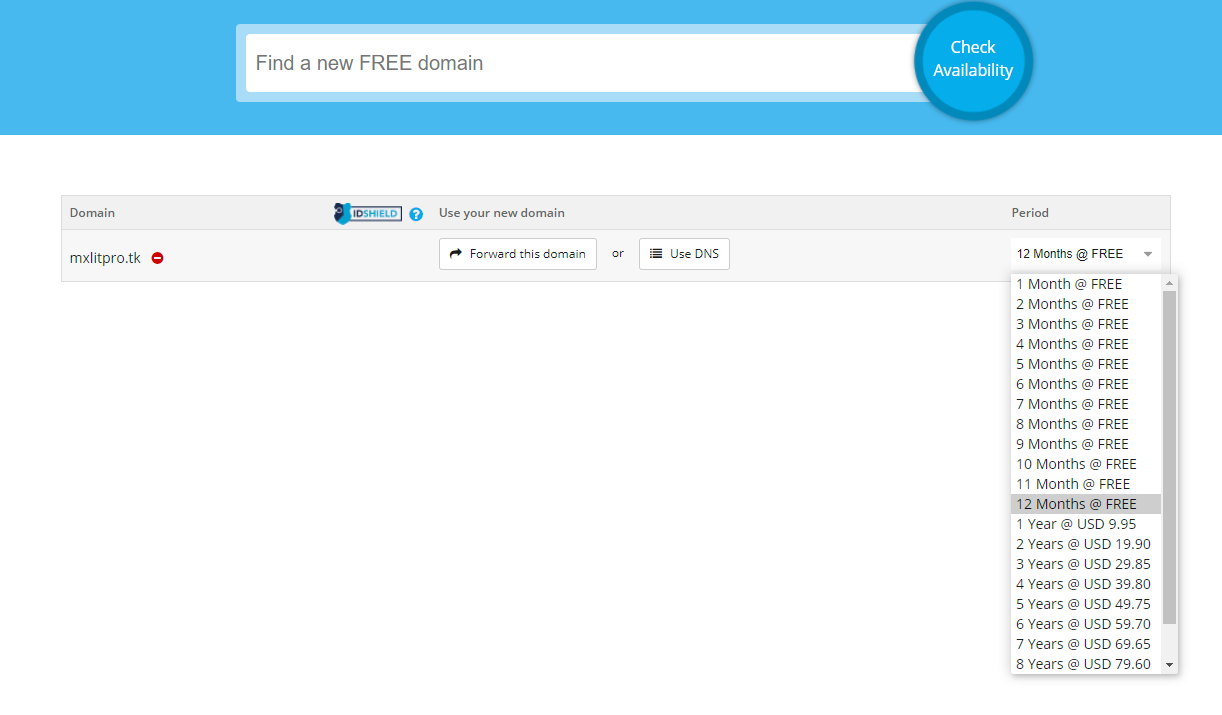Pick 9 Months @ FREE period
Viewport: 1222px width, 715px height.
pyautogui.click(x=1072, y=444)
